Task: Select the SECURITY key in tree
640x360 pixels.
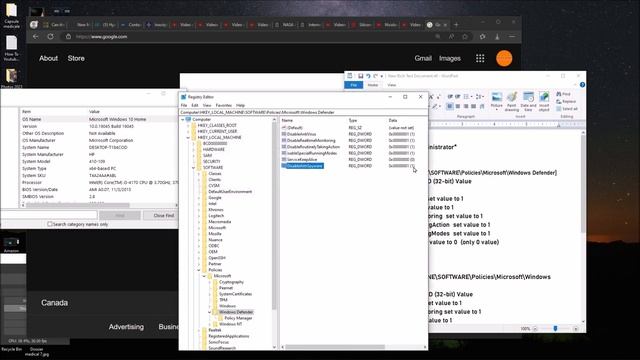Action: [211, 162]
